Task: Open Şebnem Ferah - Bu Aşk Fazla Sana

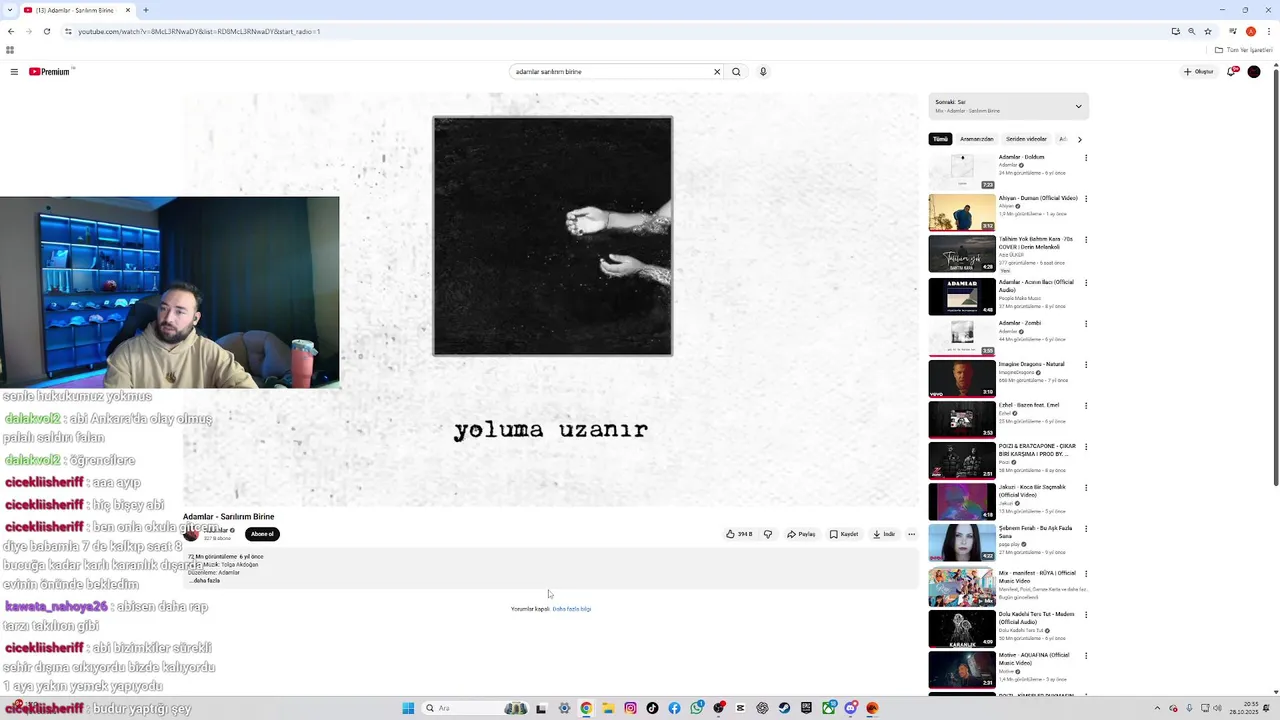Action: point(1035,532)
